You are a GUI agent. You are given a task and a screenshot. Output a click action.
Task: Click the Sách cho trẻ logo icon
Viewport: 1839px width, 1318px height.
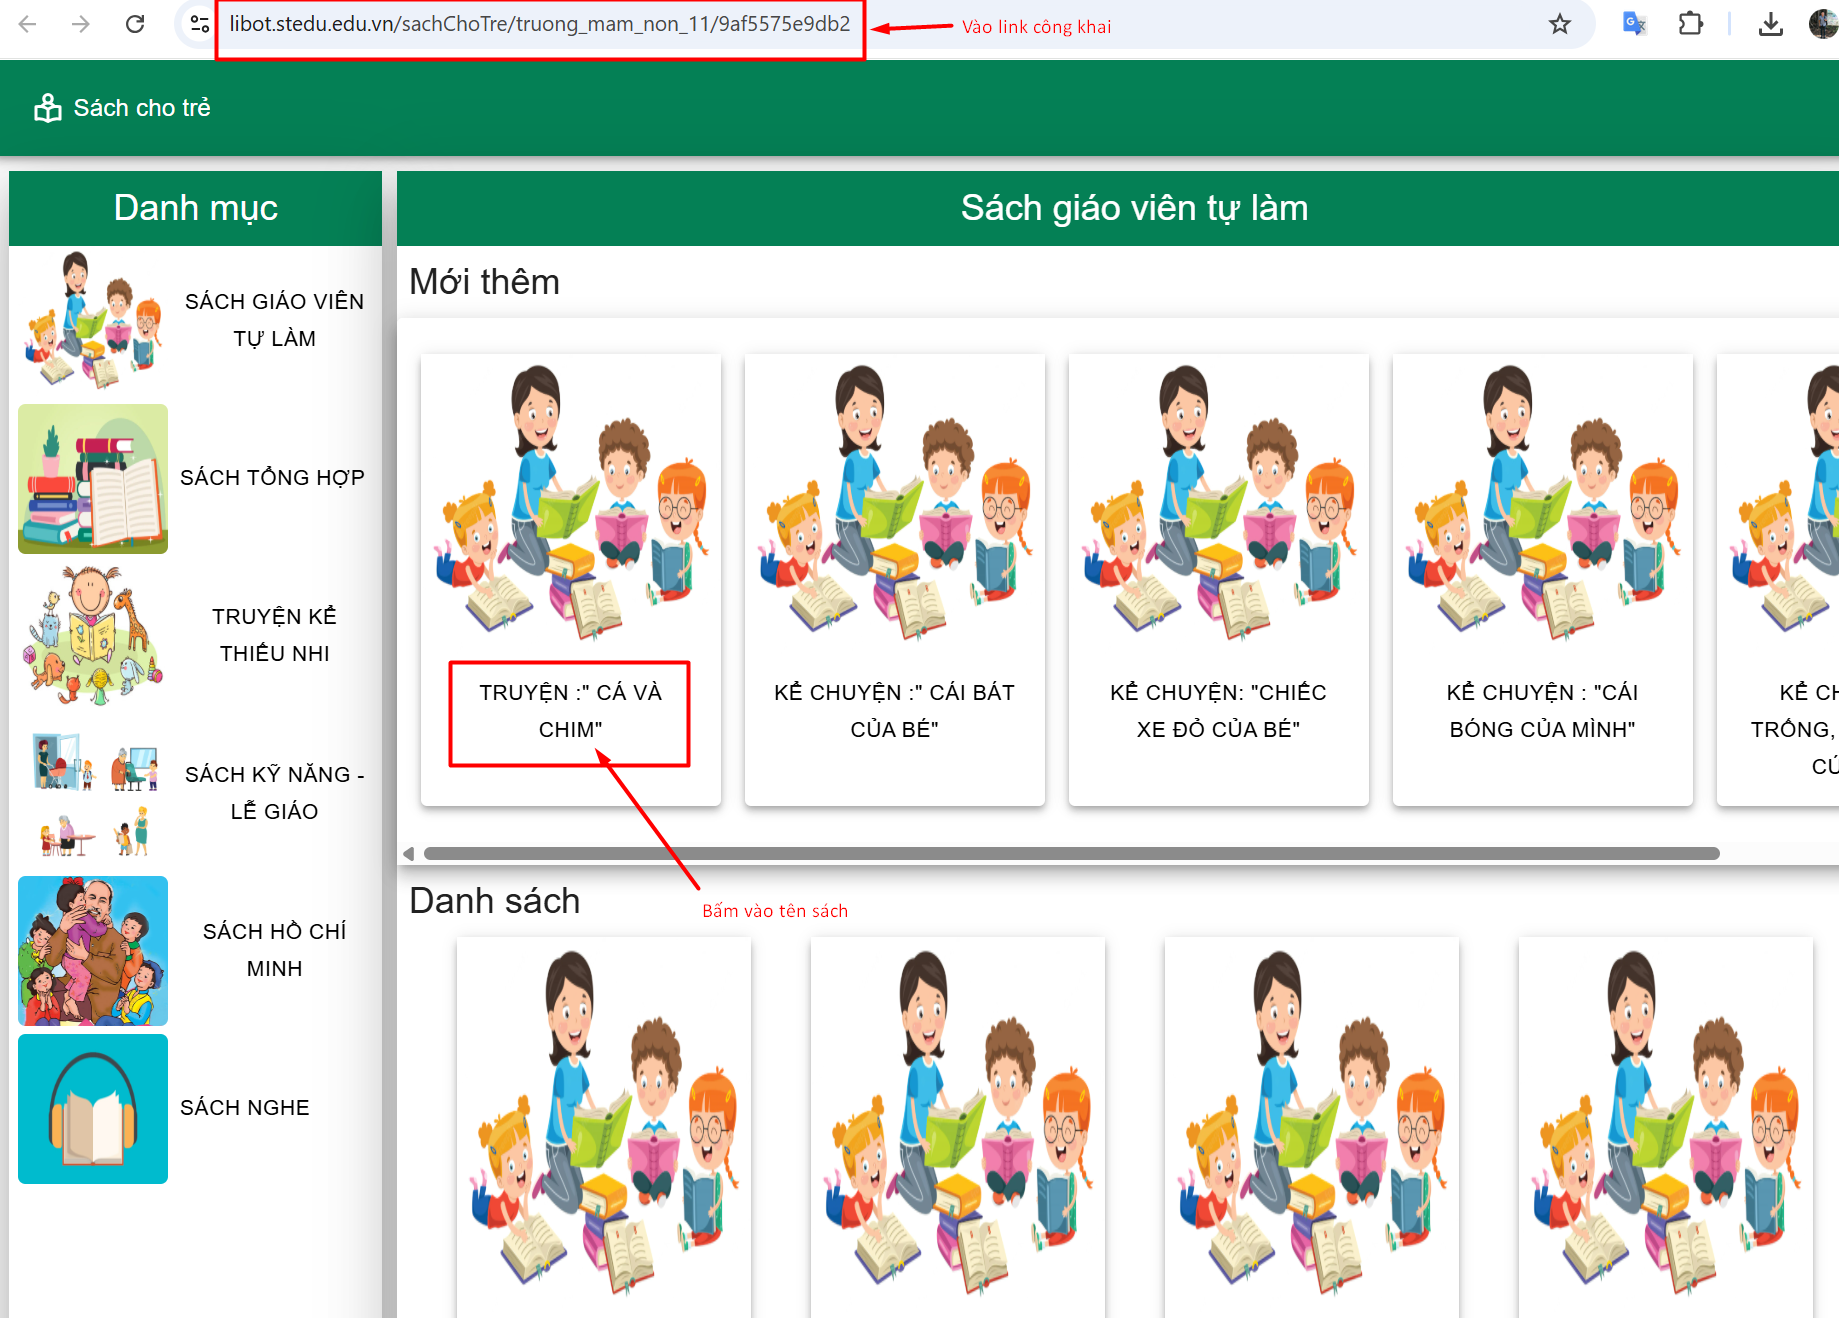point(47,108)
